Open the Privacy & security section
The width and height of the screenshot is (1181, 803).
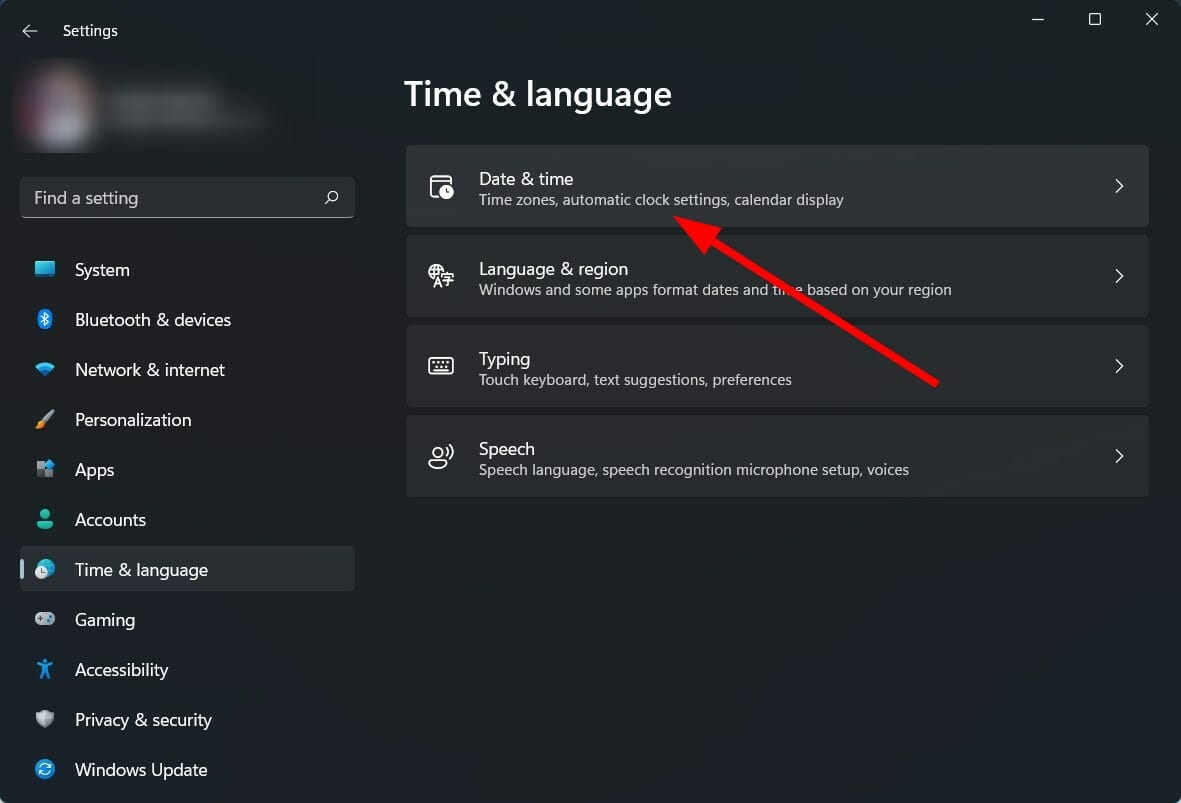pos(143,720)
